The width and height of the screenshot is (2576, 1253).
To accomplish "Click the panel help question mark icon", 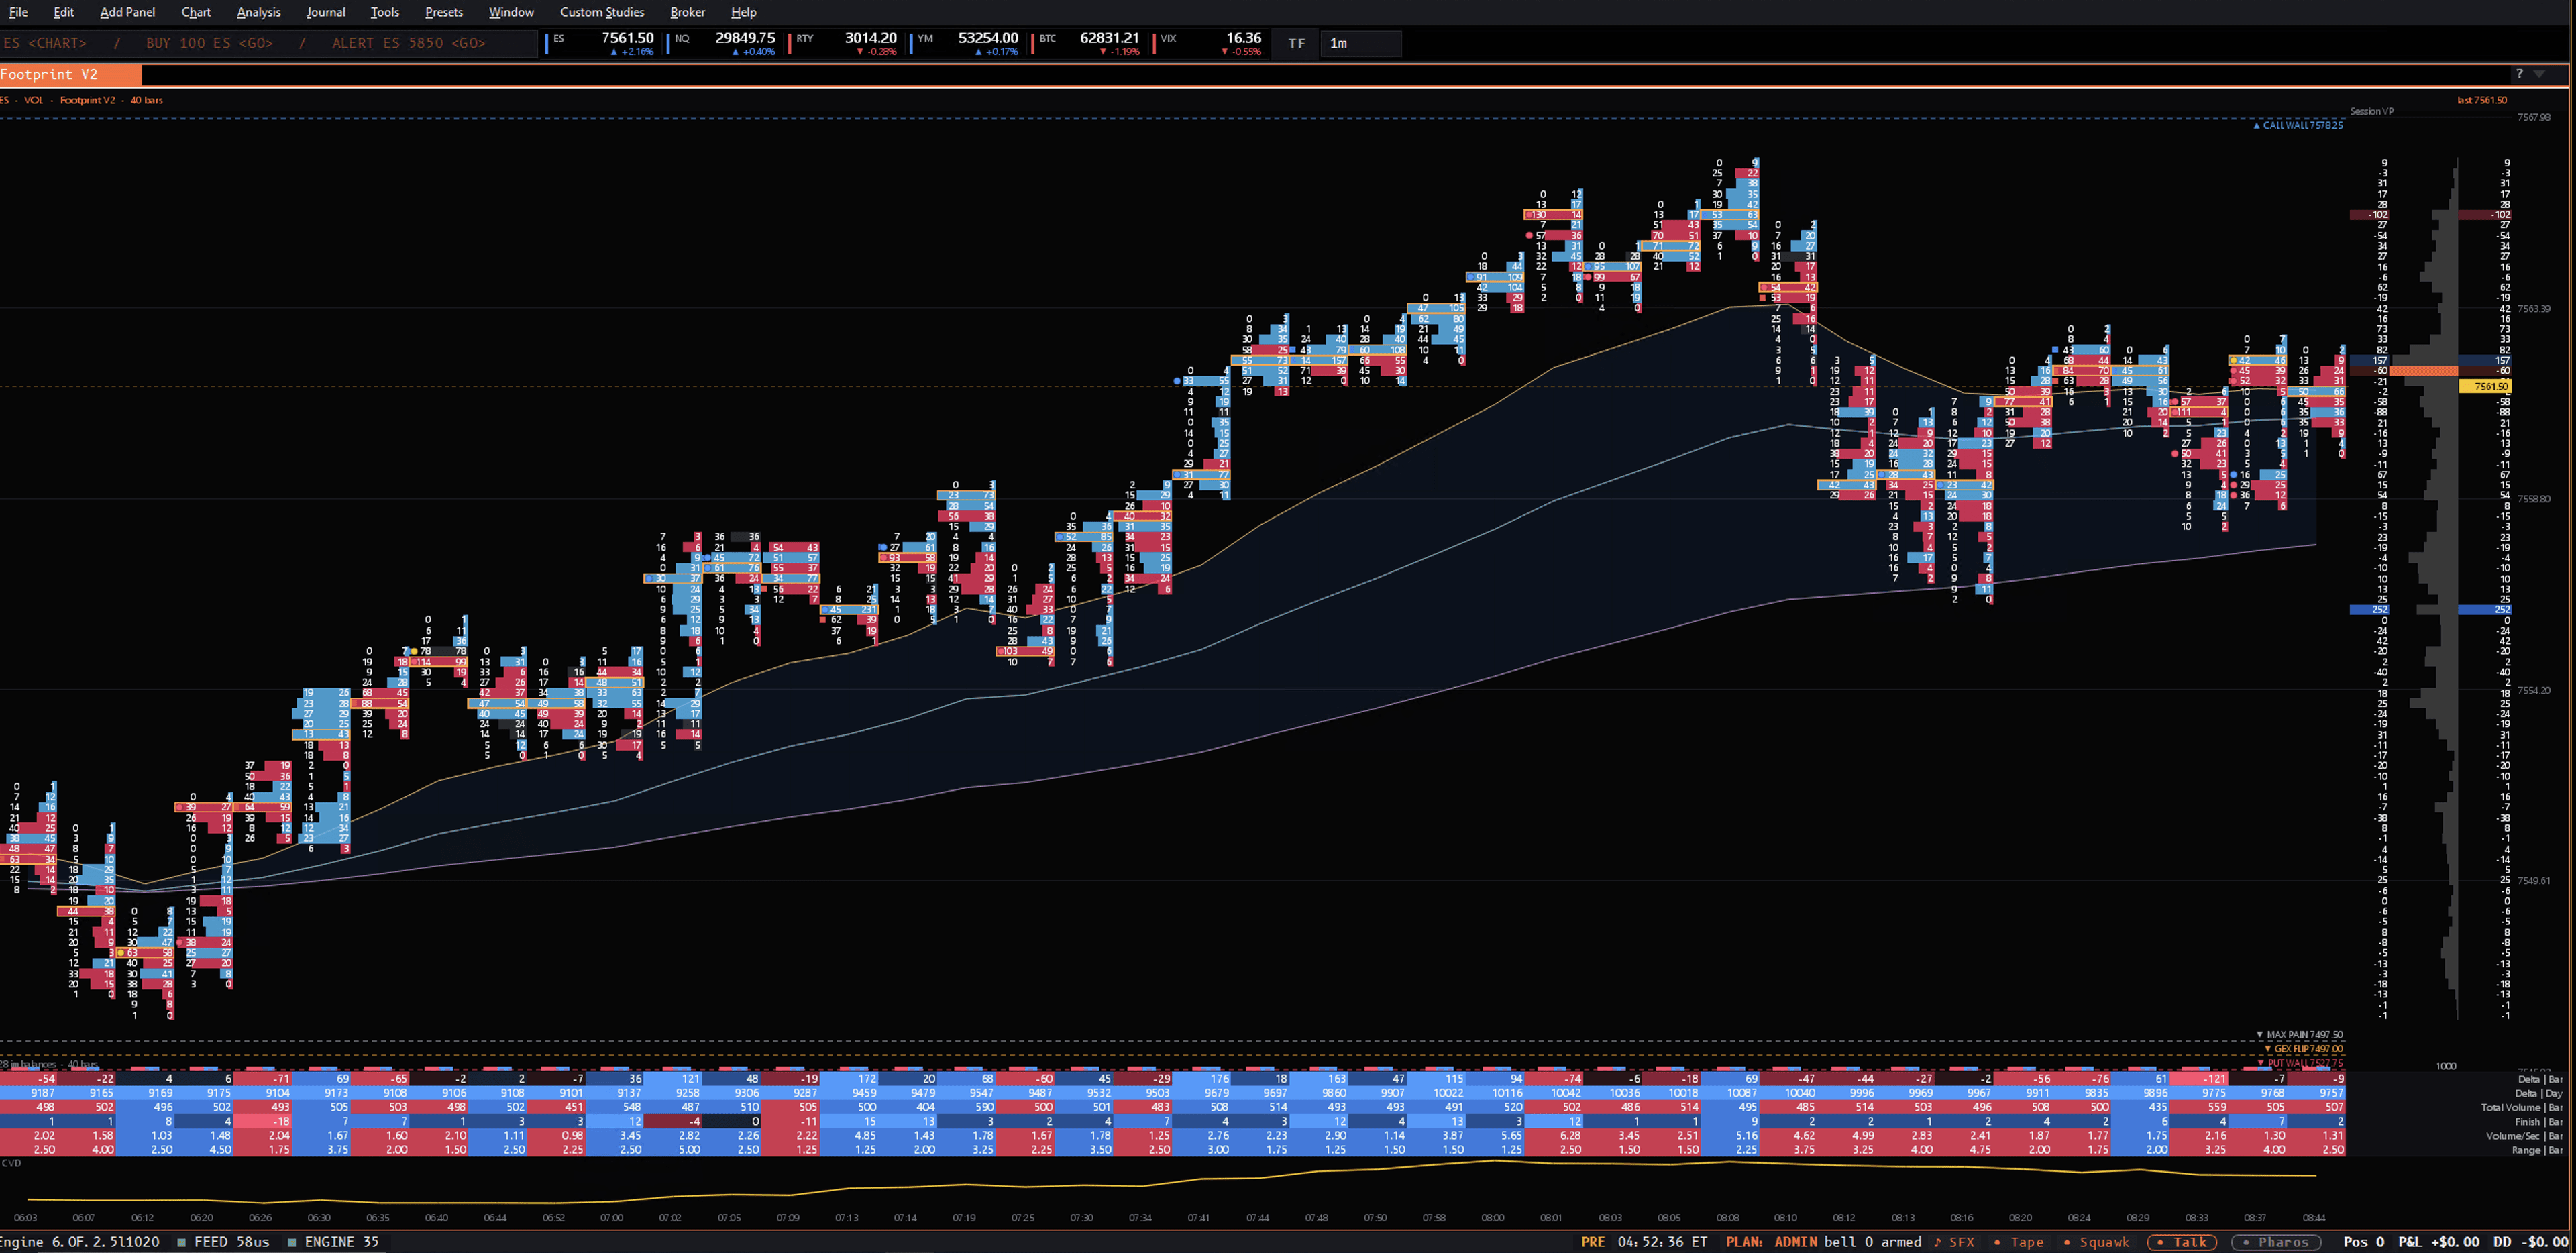I will (x=2519, y=74).
